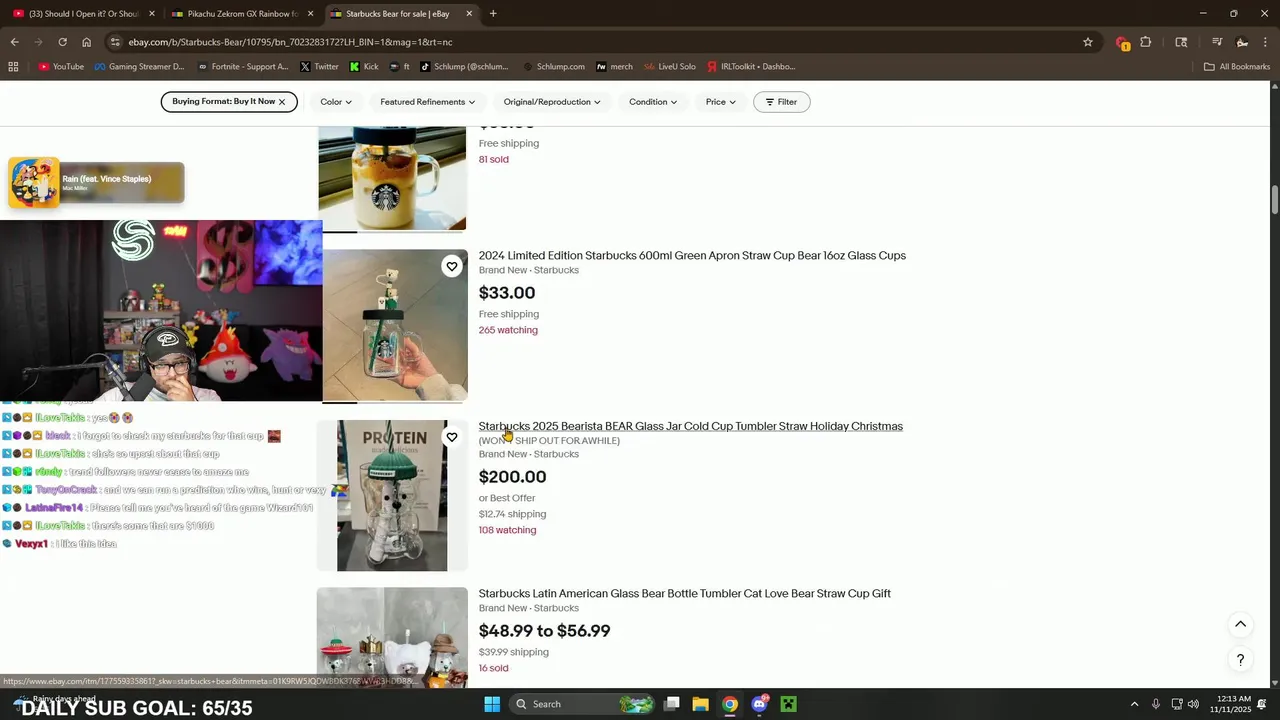1280x720 pixels.
Task: Open the browser extensions puzzle icon
Action: tap(1146, 42)
